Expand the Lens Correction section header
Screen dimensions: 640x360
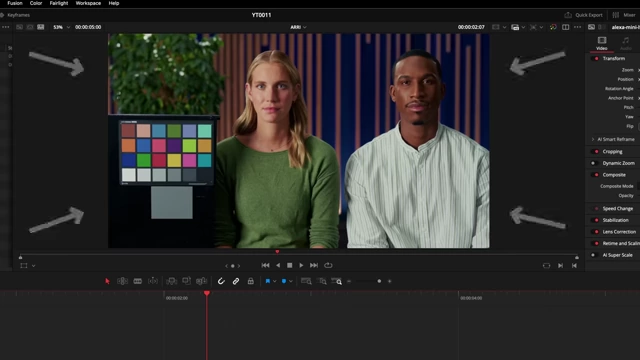coord(619,232)
